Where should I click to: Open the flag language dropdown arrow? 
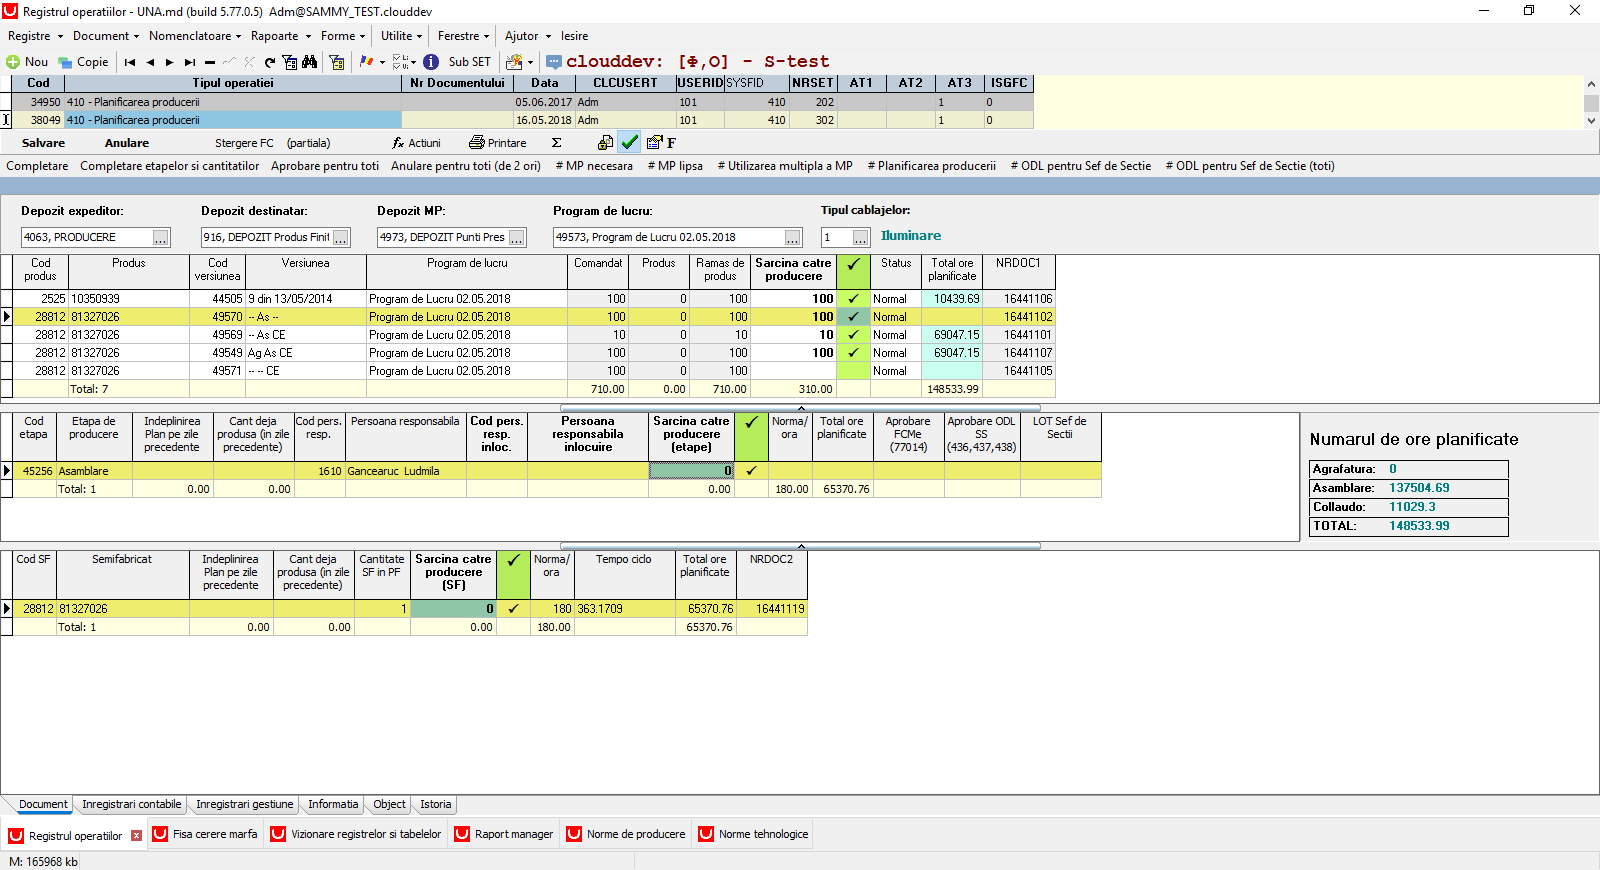382,62
